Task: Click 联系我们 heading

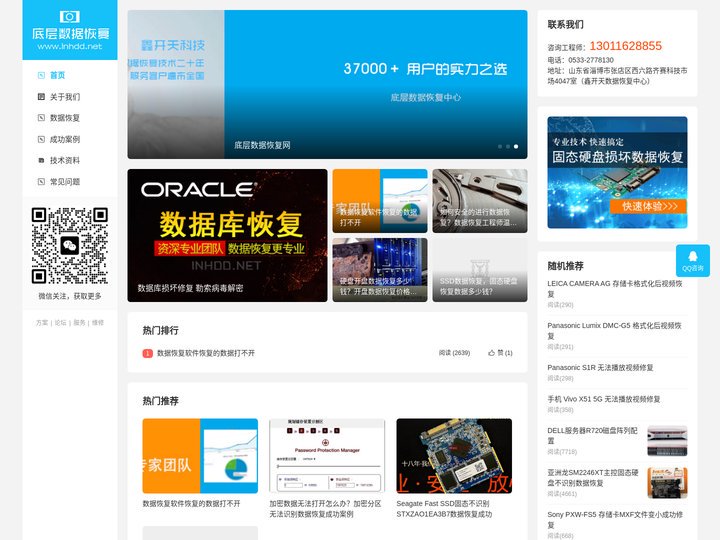Action: (x=565, y=25)
